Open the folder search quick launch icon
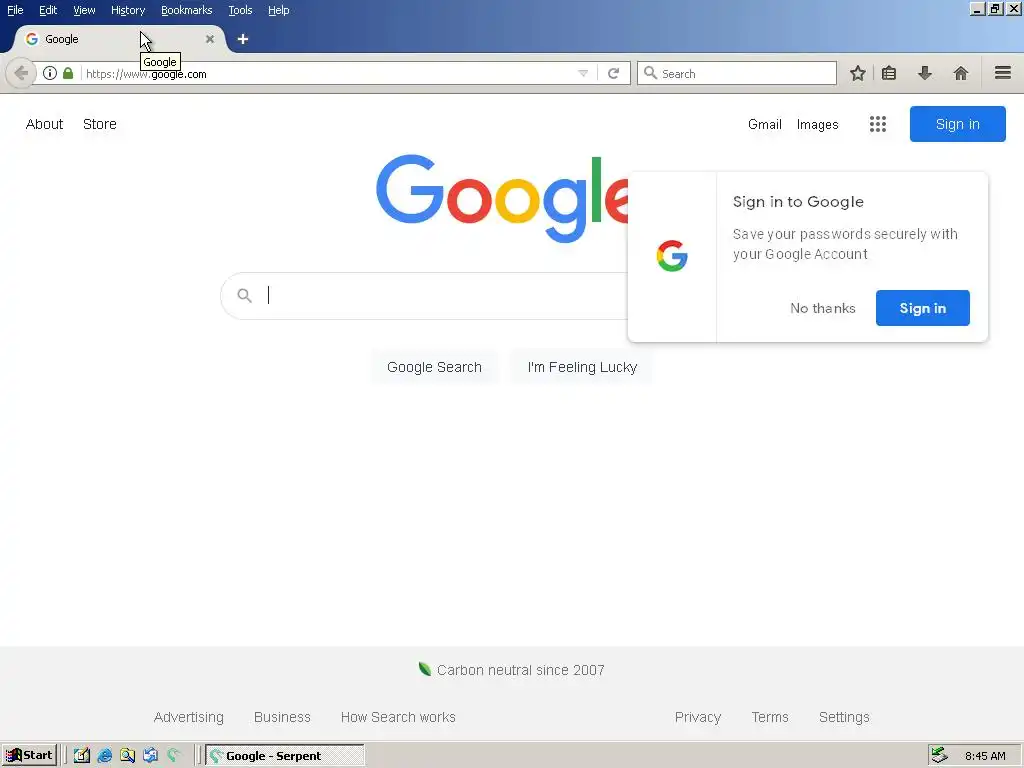The width and height of the screenshot is (1024, 768). point(127,756)
